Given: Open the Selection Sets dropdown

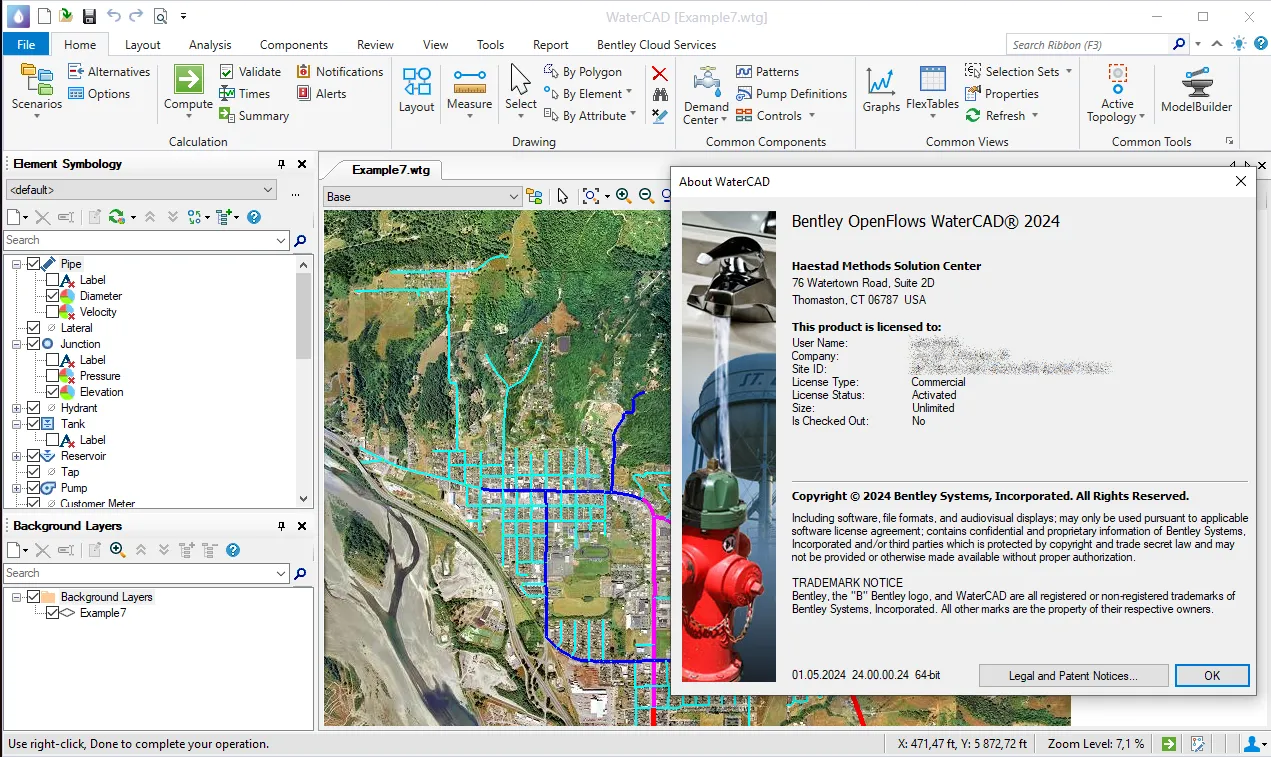Looking at the screenshot, I should pyautogui.click(x=1018, y=72).
